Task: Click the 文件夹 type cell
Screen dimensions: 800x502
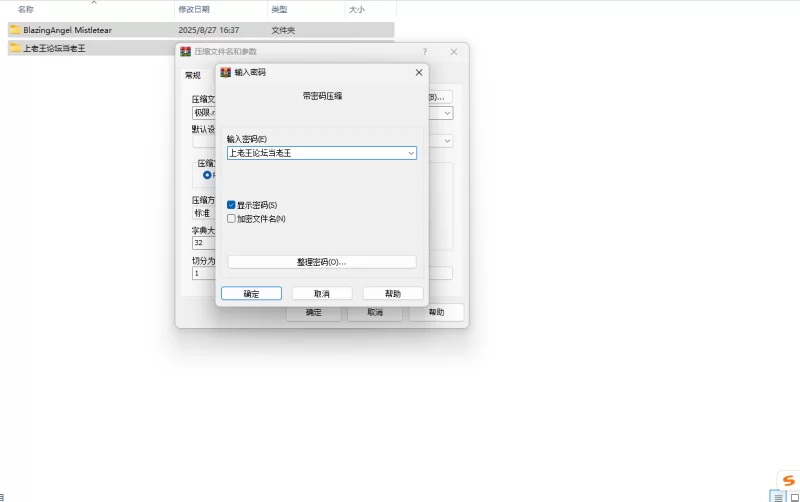Action: click(x=283, y=30)
